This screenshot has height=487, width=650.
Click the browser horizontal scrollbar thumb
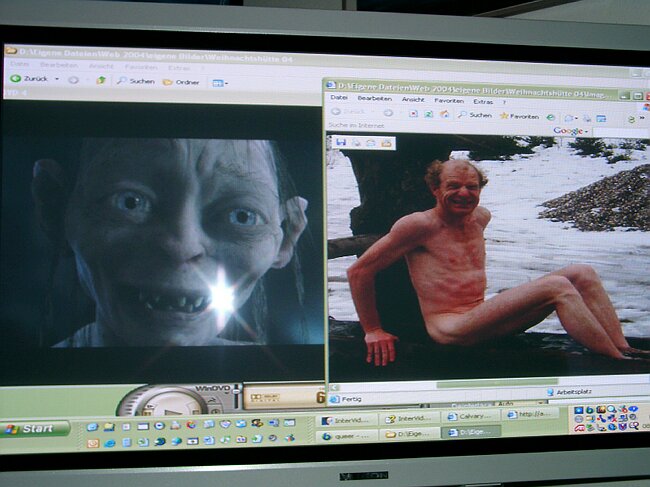(x=497, y=384)
